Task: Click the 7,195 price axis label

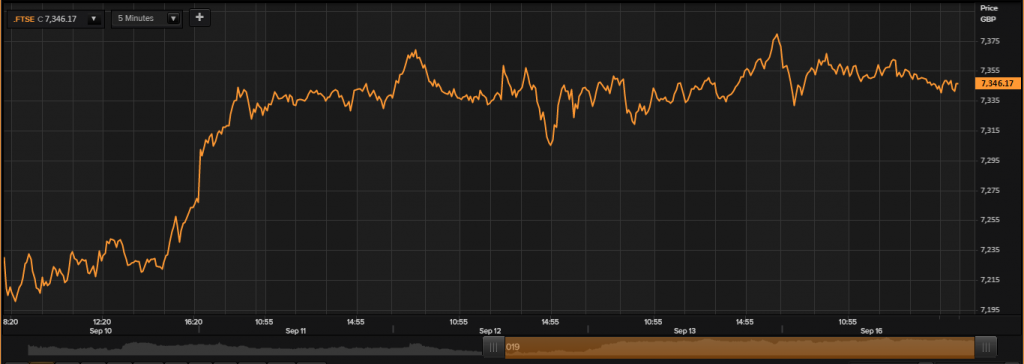Action: tap(991, 310)
